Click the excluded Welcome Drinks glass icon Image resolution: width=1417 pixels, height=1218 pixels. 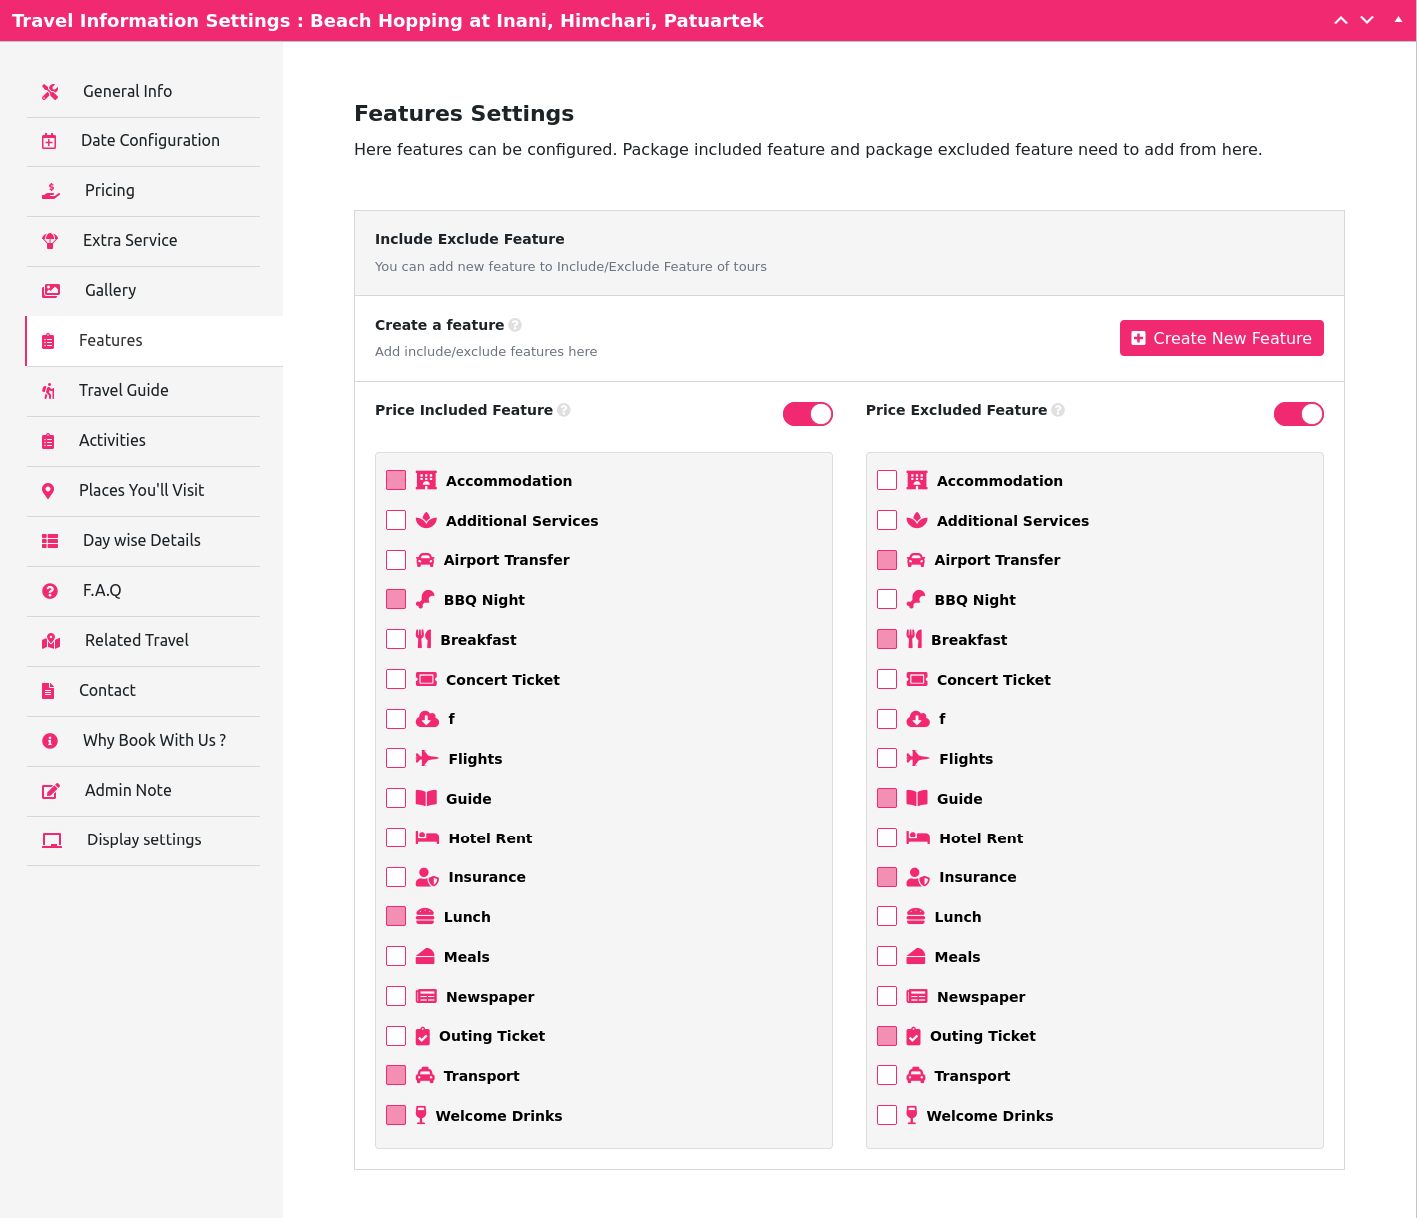(x=912, y=1115)
